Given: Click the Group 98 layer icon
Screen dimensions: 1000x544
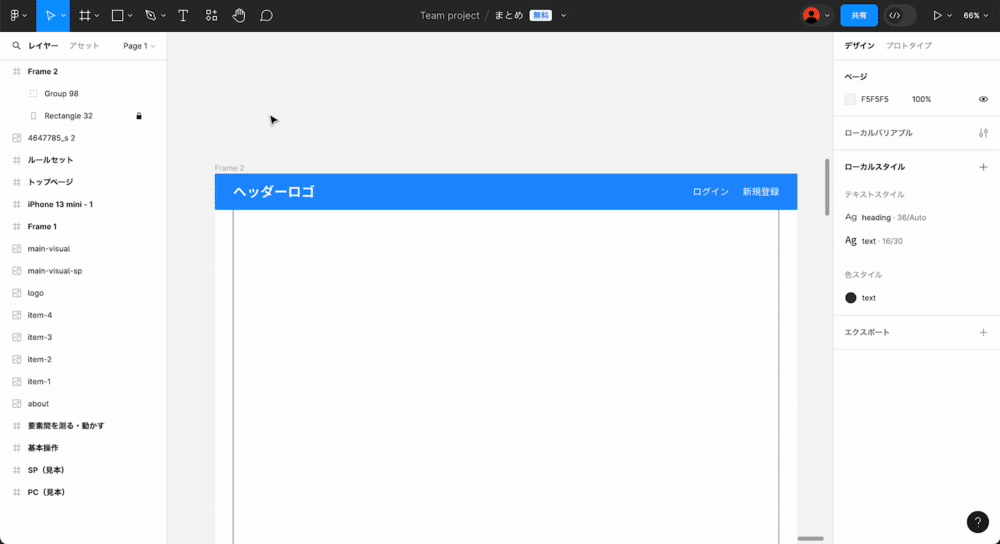Looking at the screenshot, I should pos(33,93).
